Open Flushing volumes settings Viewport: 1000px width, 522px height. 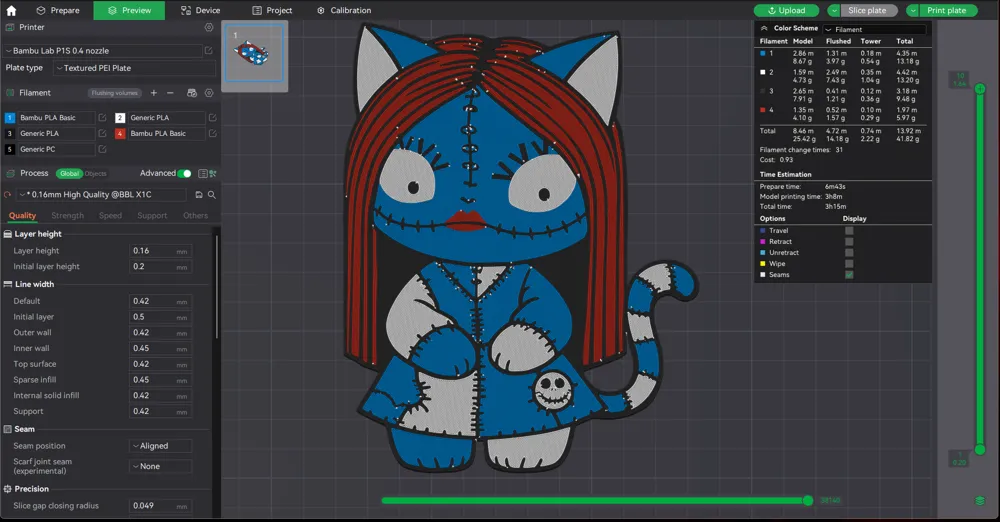click(x=115, y=93)
